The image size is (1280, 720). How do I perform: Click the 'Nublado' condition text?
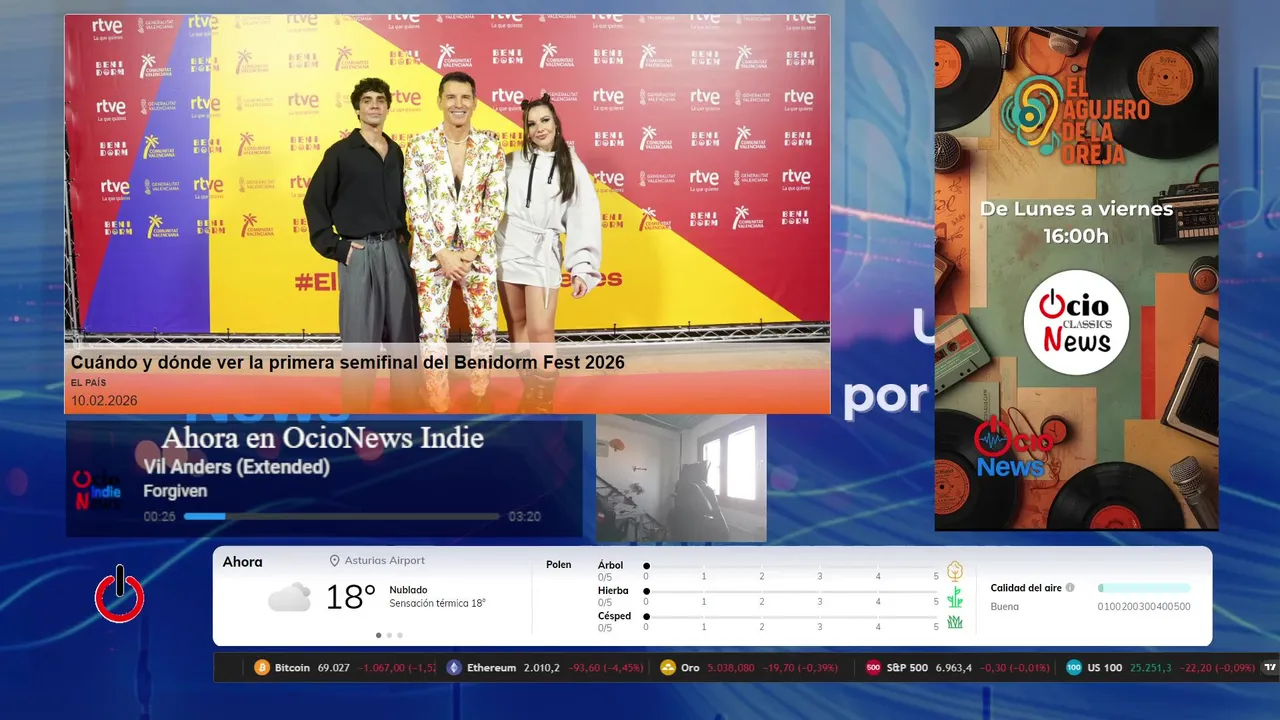coord(408,590)
